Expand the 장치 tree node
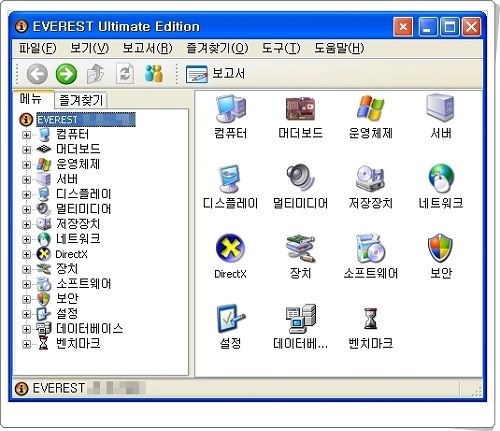Image resolution: width=500 pixels, height=431 pixels. pos(26,269)
